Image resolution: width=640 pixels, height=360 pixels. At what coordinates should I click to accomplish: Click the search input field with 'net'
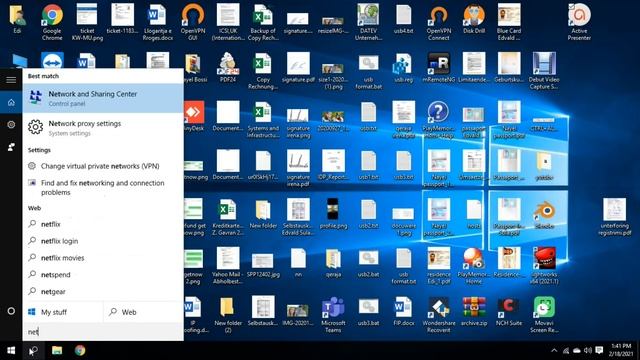coord(103,331)
